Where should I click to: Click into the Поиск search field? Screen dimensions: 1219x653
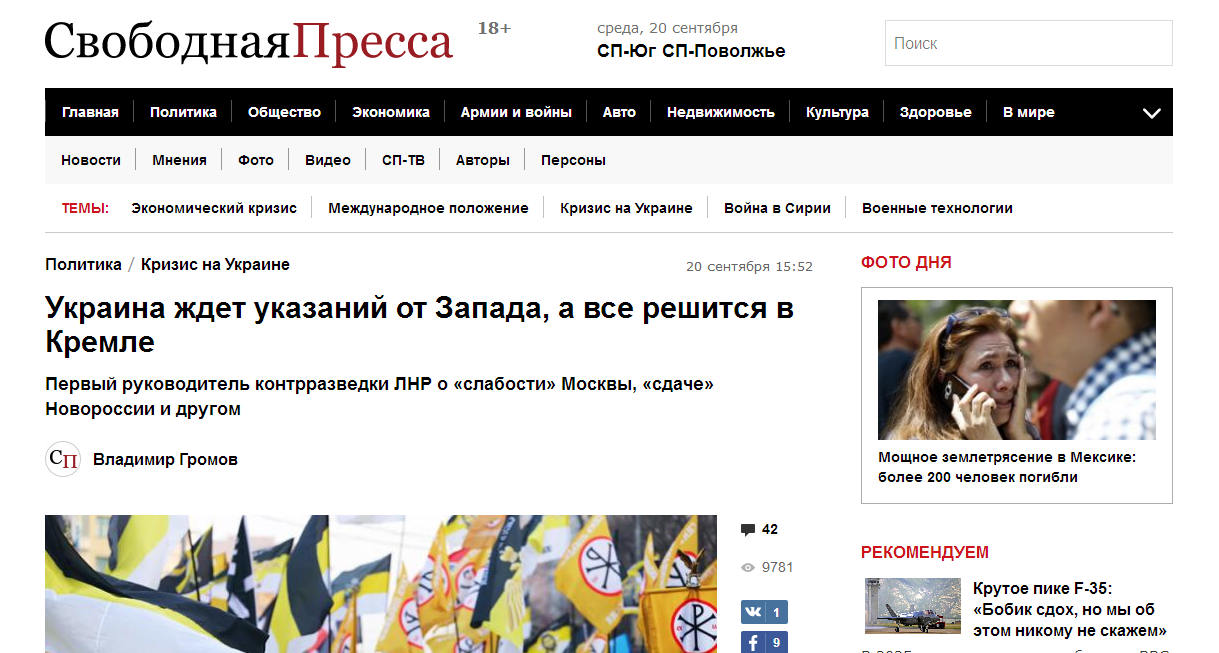pos(1028,43)
